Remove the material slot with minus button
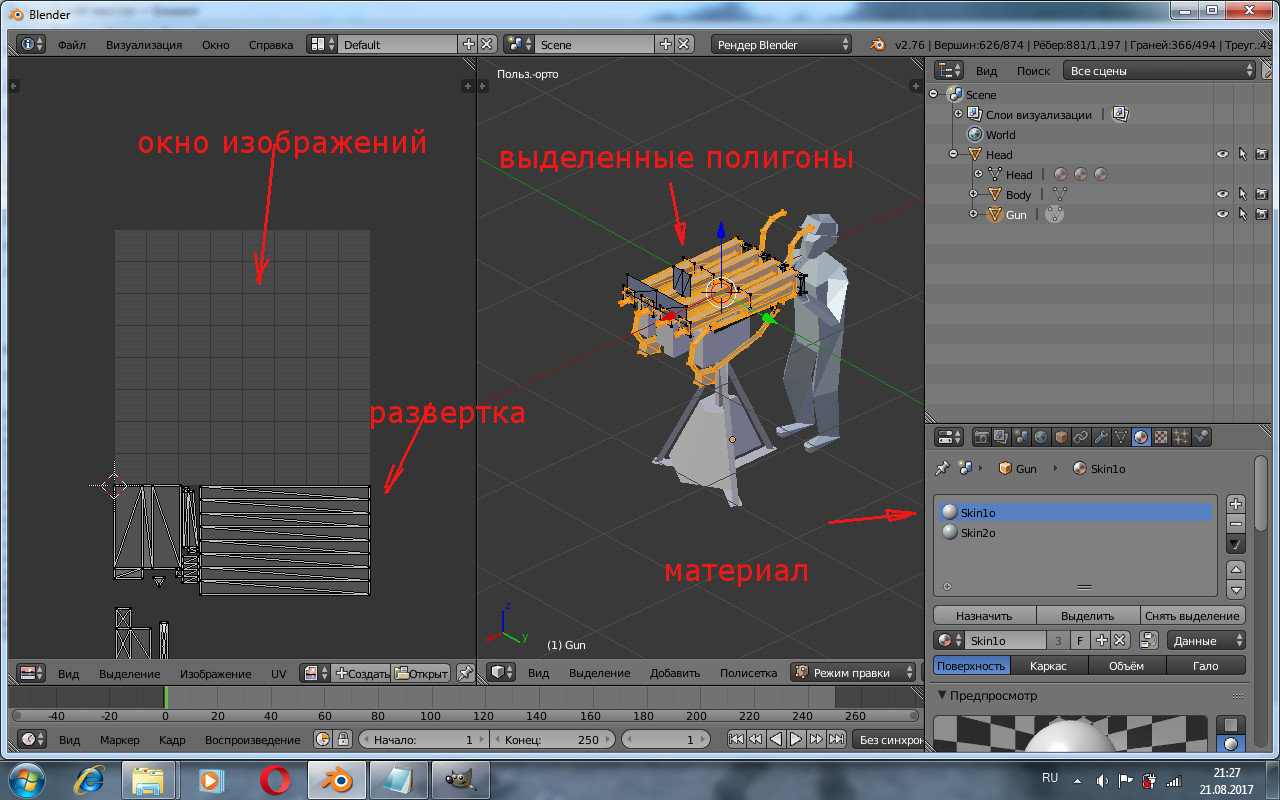This screenshot has height=800, width=1280. tap(1236, 524)
